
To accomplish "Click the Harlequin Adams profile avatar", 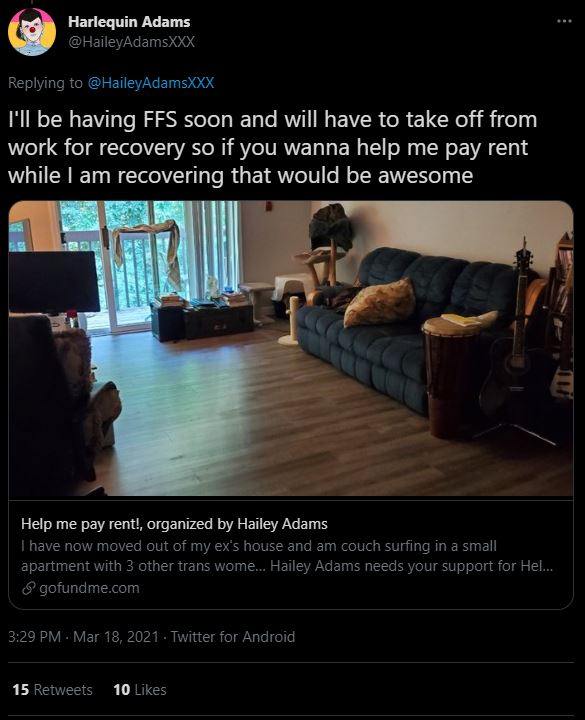I will pyautogui.click(x=32, y=32).
